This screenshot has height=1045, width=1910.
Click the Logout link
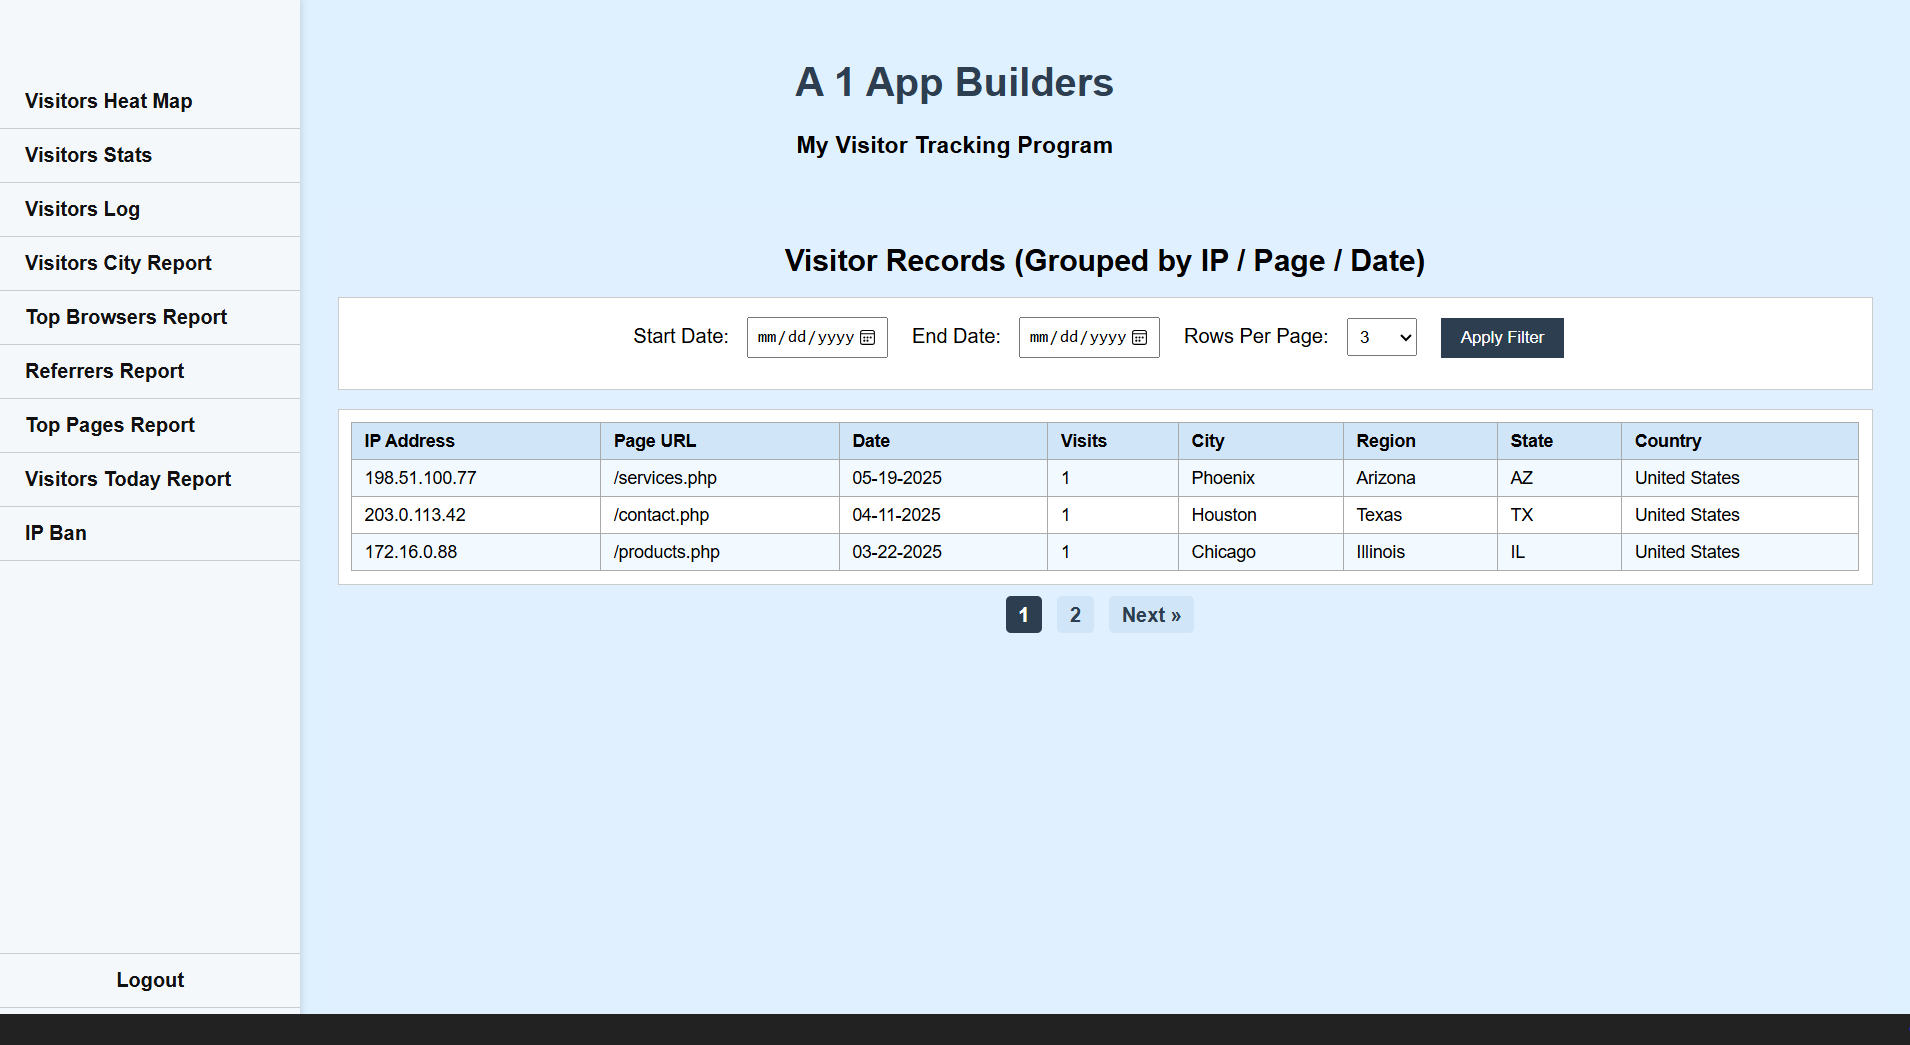coord(150,980)
